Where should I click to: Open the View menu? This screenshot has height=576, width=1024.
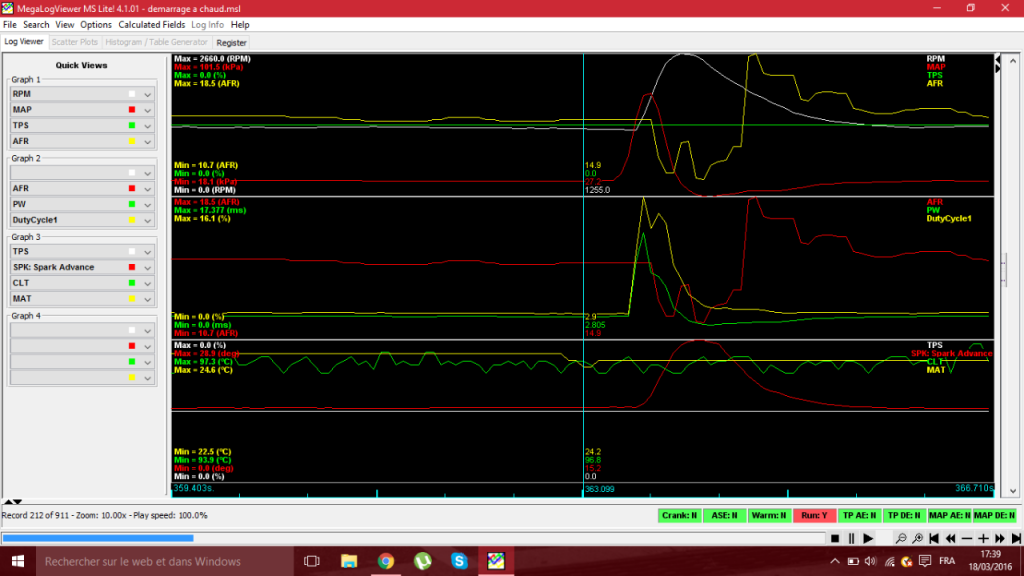(65, 25)
